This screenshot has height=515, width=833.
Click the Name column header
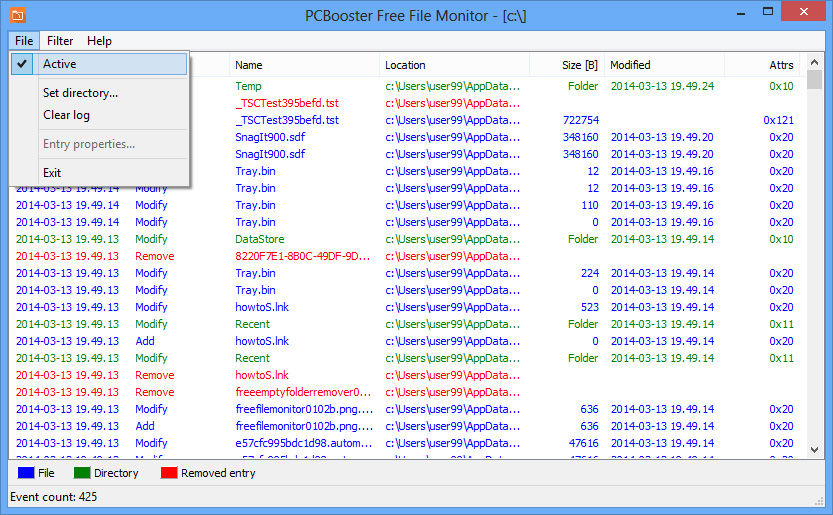point(304,65)
